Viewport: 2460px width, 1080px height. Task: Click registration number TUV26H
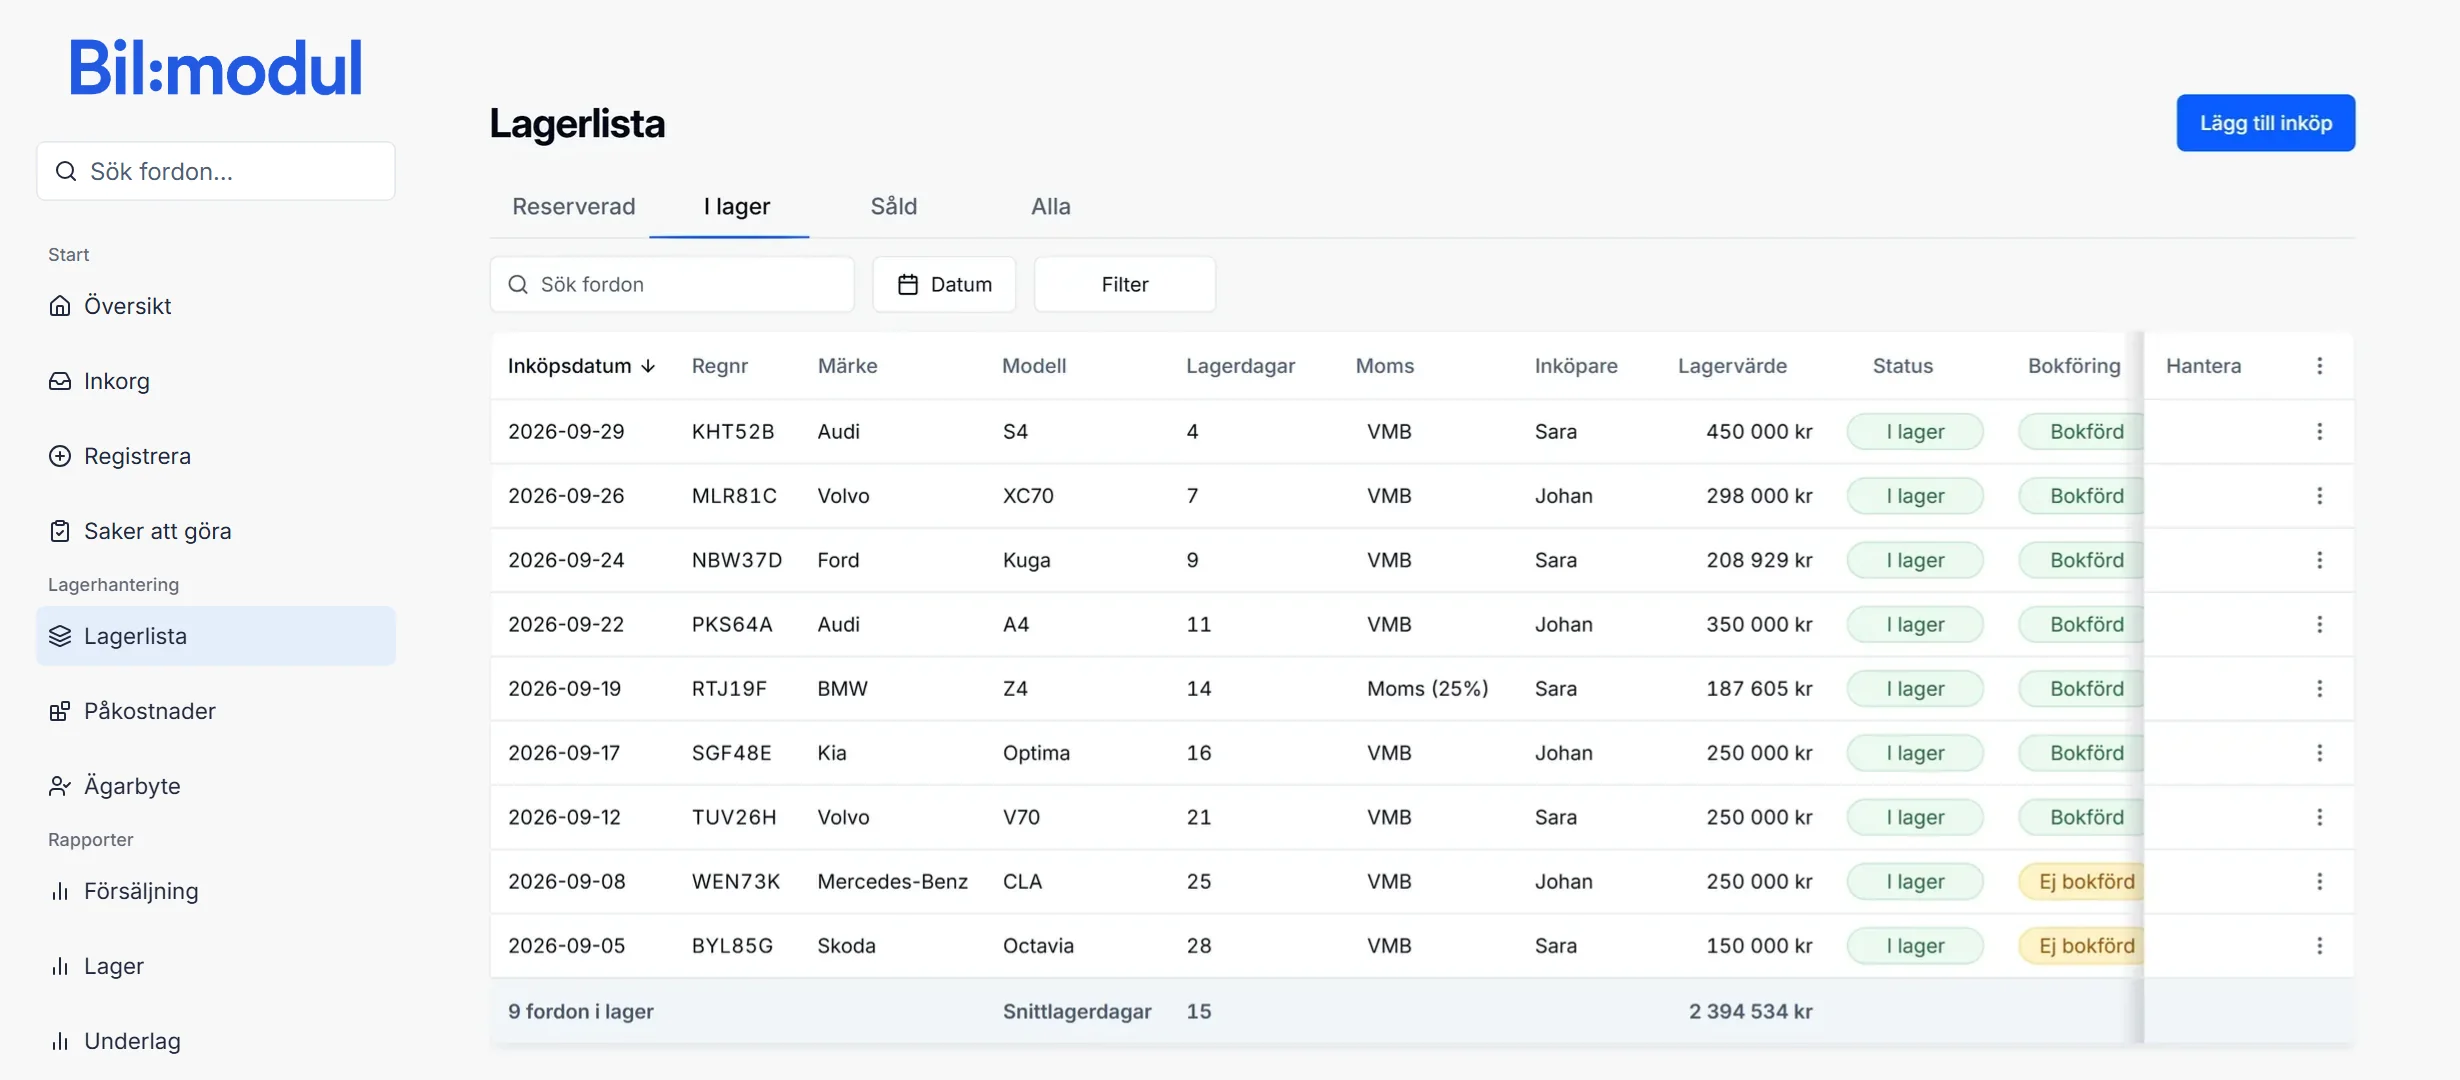(734, 817)
